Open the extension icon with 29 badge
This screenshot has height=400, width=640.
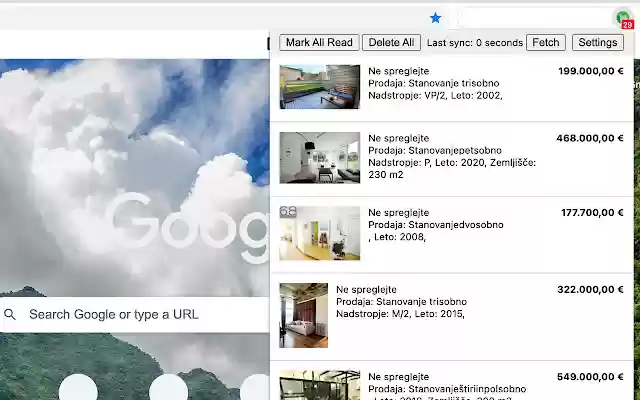(x=623, y=18)
